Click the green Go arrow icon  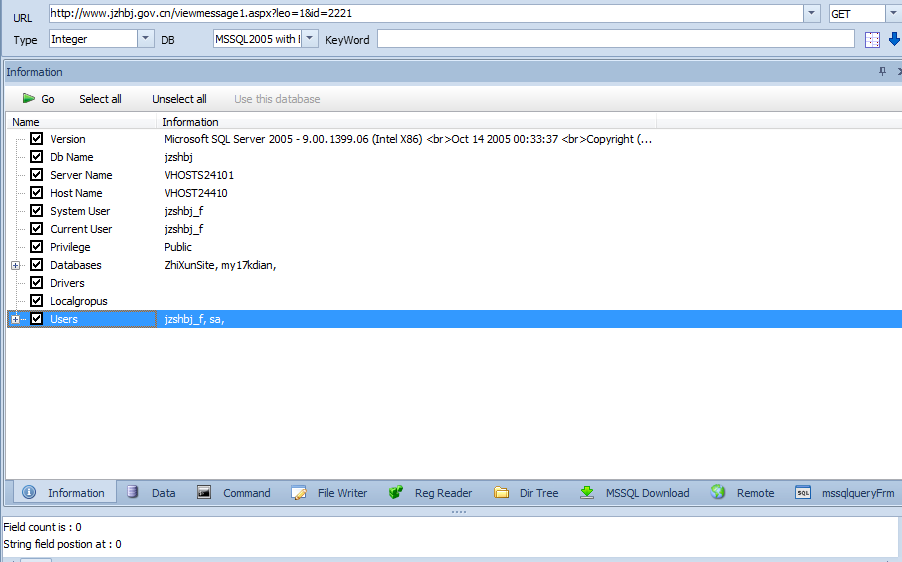tap(28, 98)
